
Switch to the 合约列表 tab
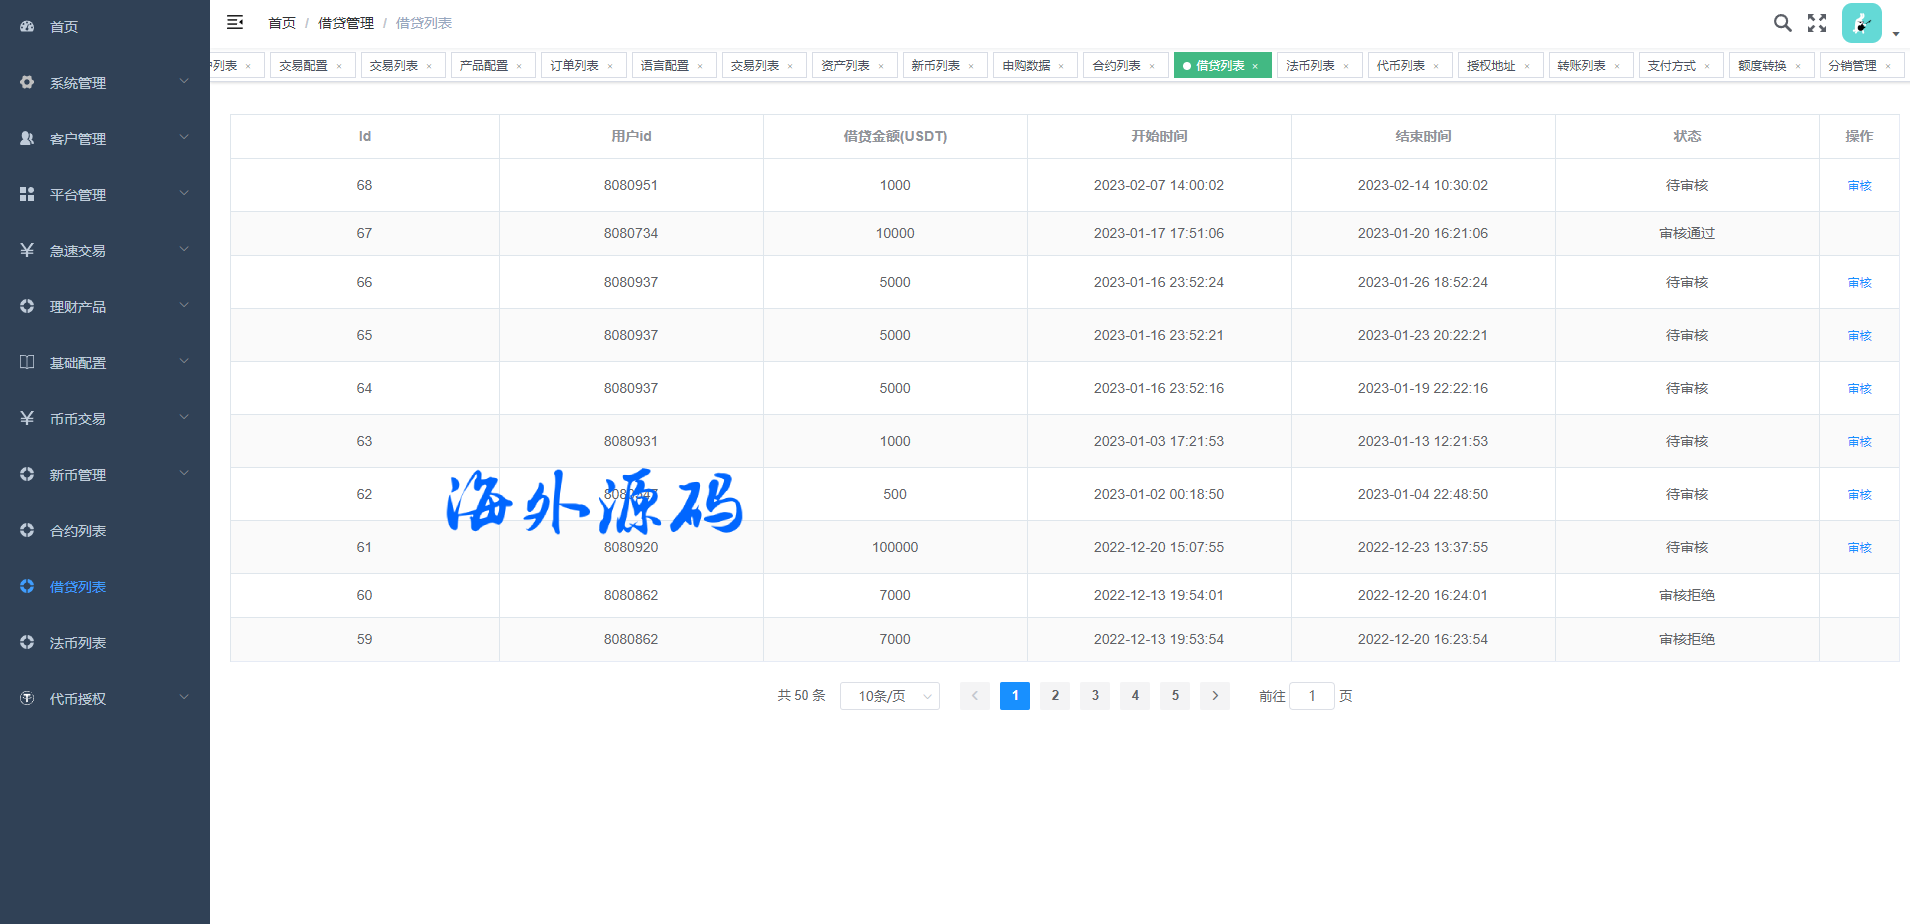click(x=1116, y=66)
